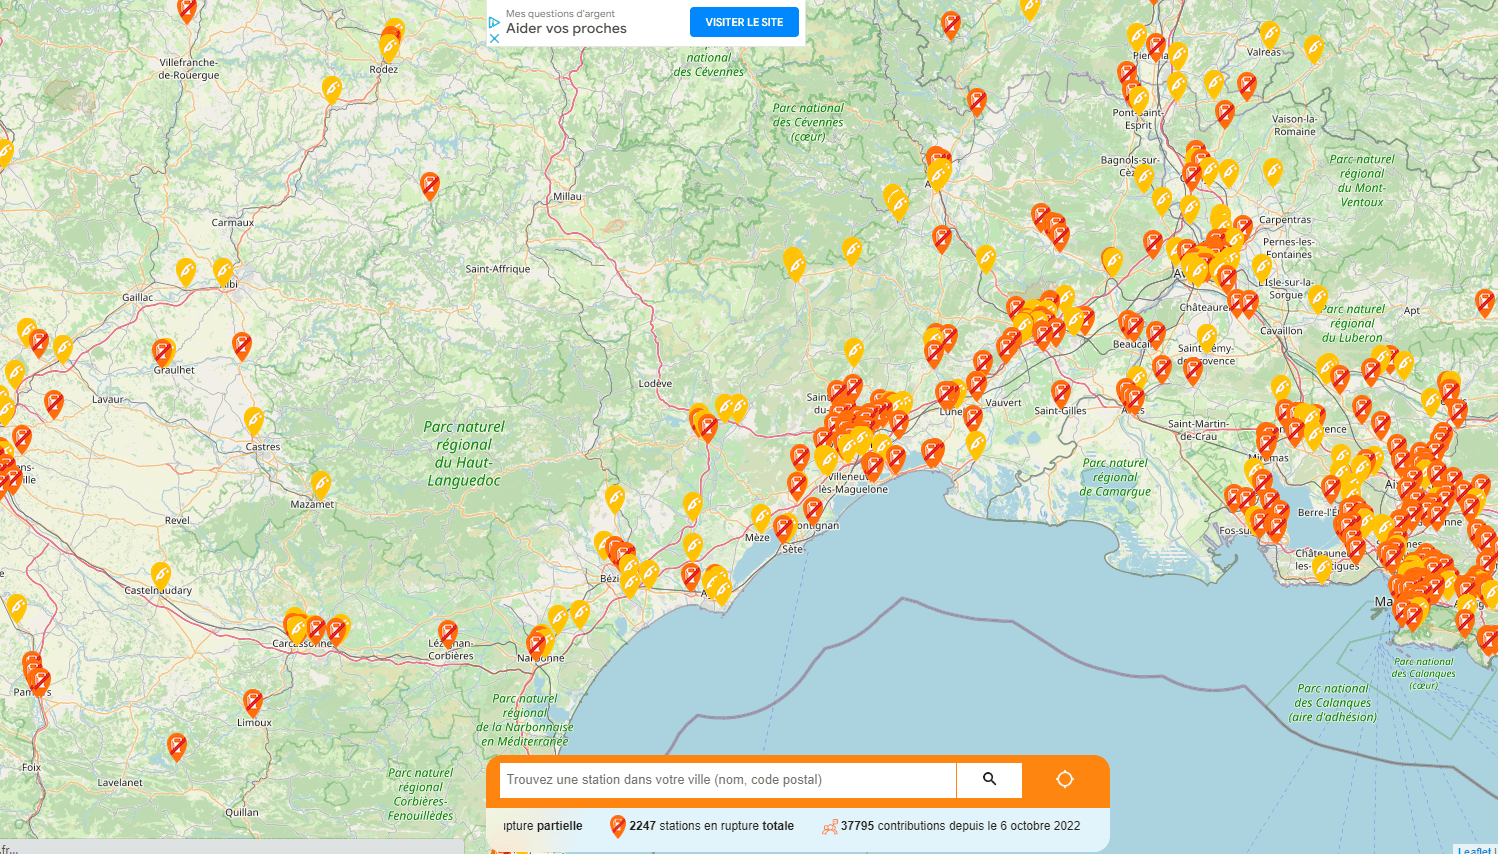Click the contributions people icon
This screenshot has width=1498, height=854.
pos(829,827)
